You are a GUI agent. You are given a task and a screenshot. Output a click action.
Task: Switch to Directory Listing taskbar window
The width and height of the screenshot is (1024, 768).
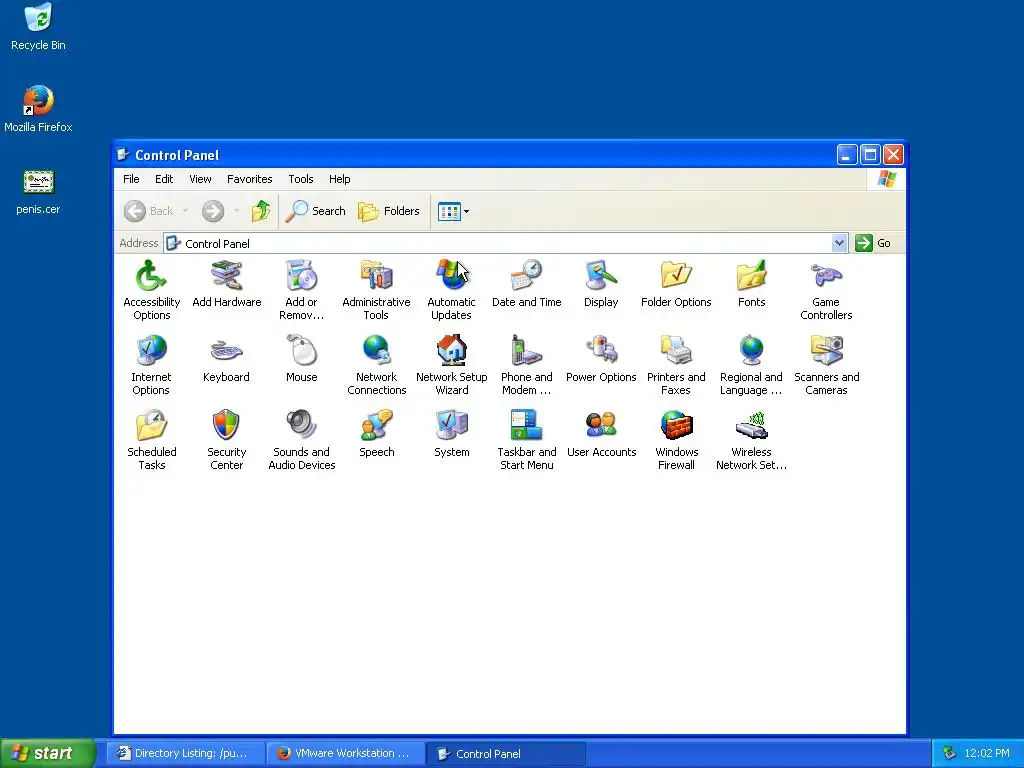coord(184,753)
